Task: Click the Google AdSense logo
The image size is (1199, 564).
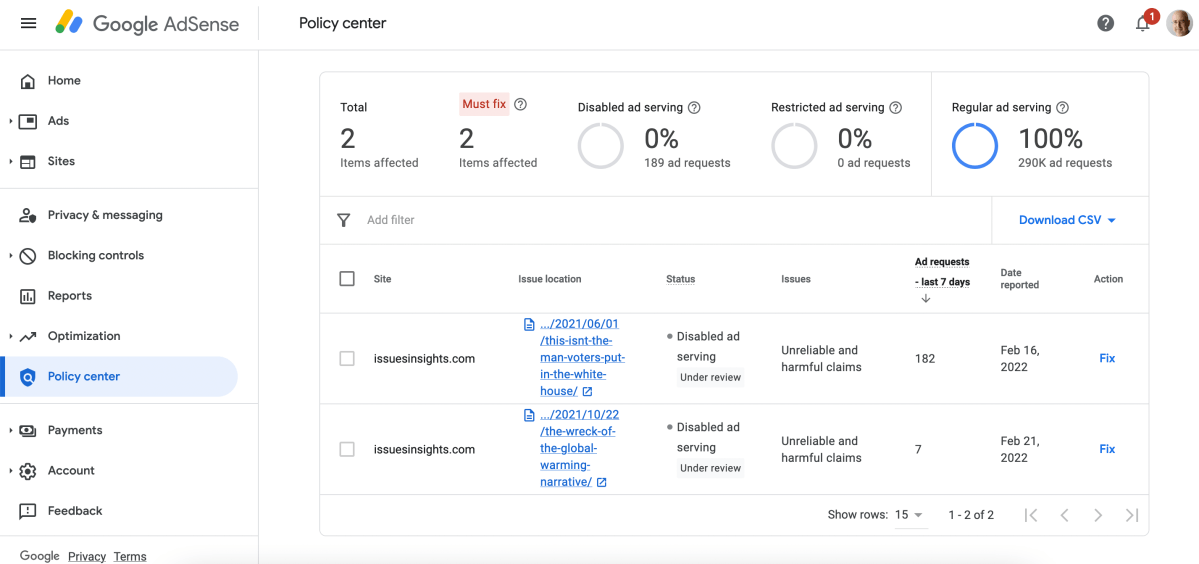Action: pyautogui.click(x=147, y=24)
